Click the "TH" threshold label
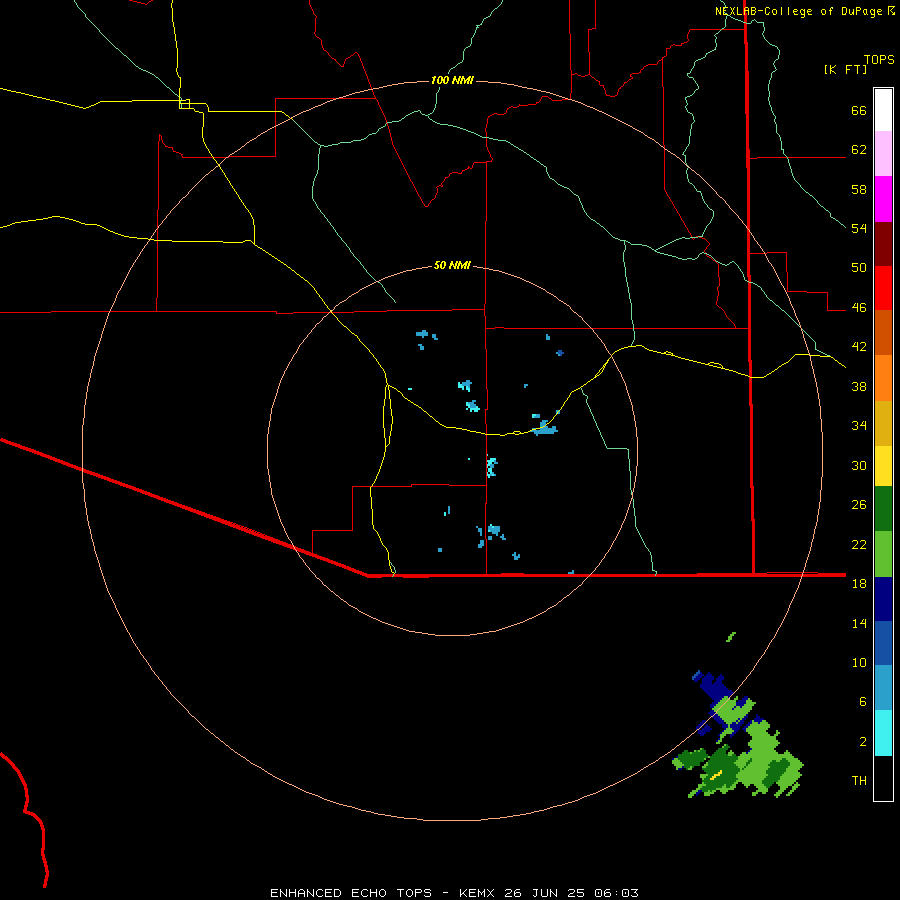900x900 pixels. 859,781
